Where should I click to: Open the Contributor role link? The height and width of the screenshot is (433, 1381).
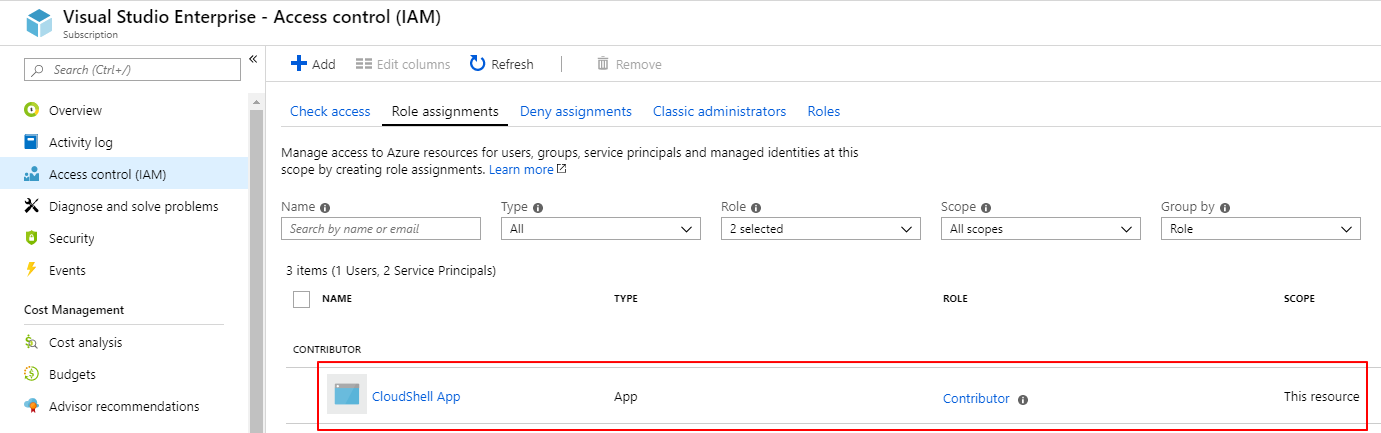[976, 398]
